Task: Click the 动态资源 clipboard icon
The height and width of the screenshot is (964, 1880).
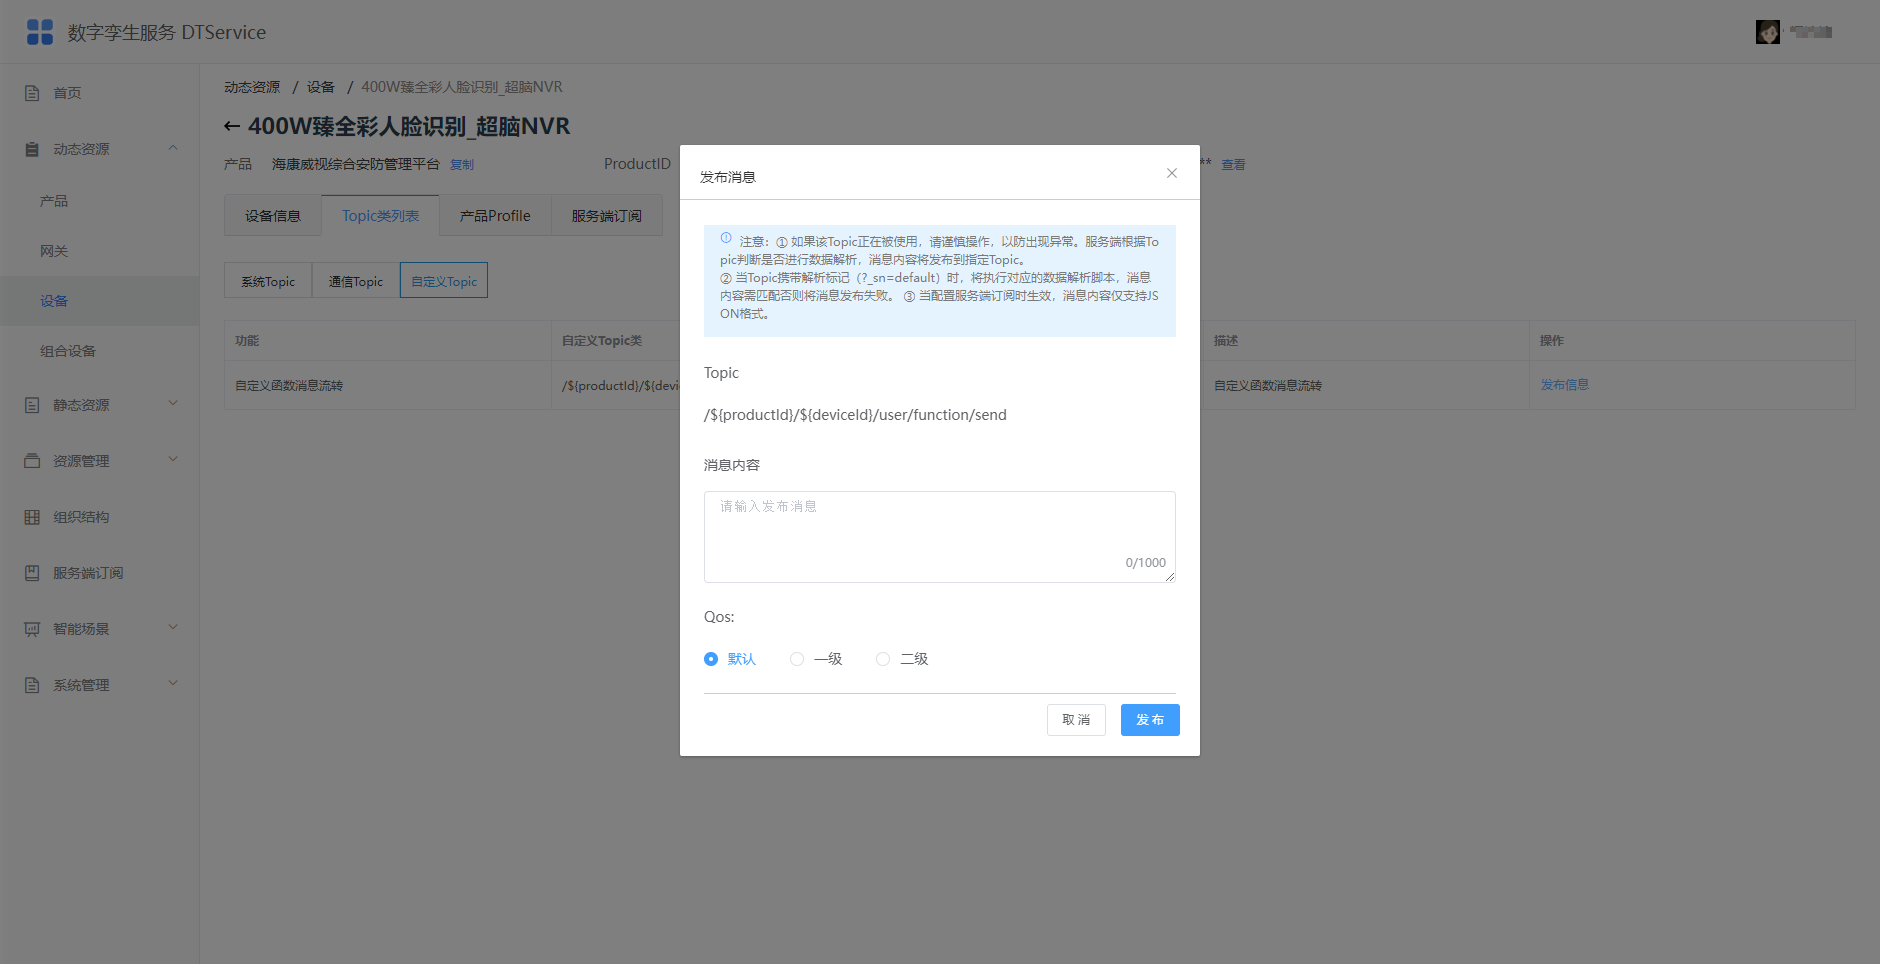Action: coord(32,149)
